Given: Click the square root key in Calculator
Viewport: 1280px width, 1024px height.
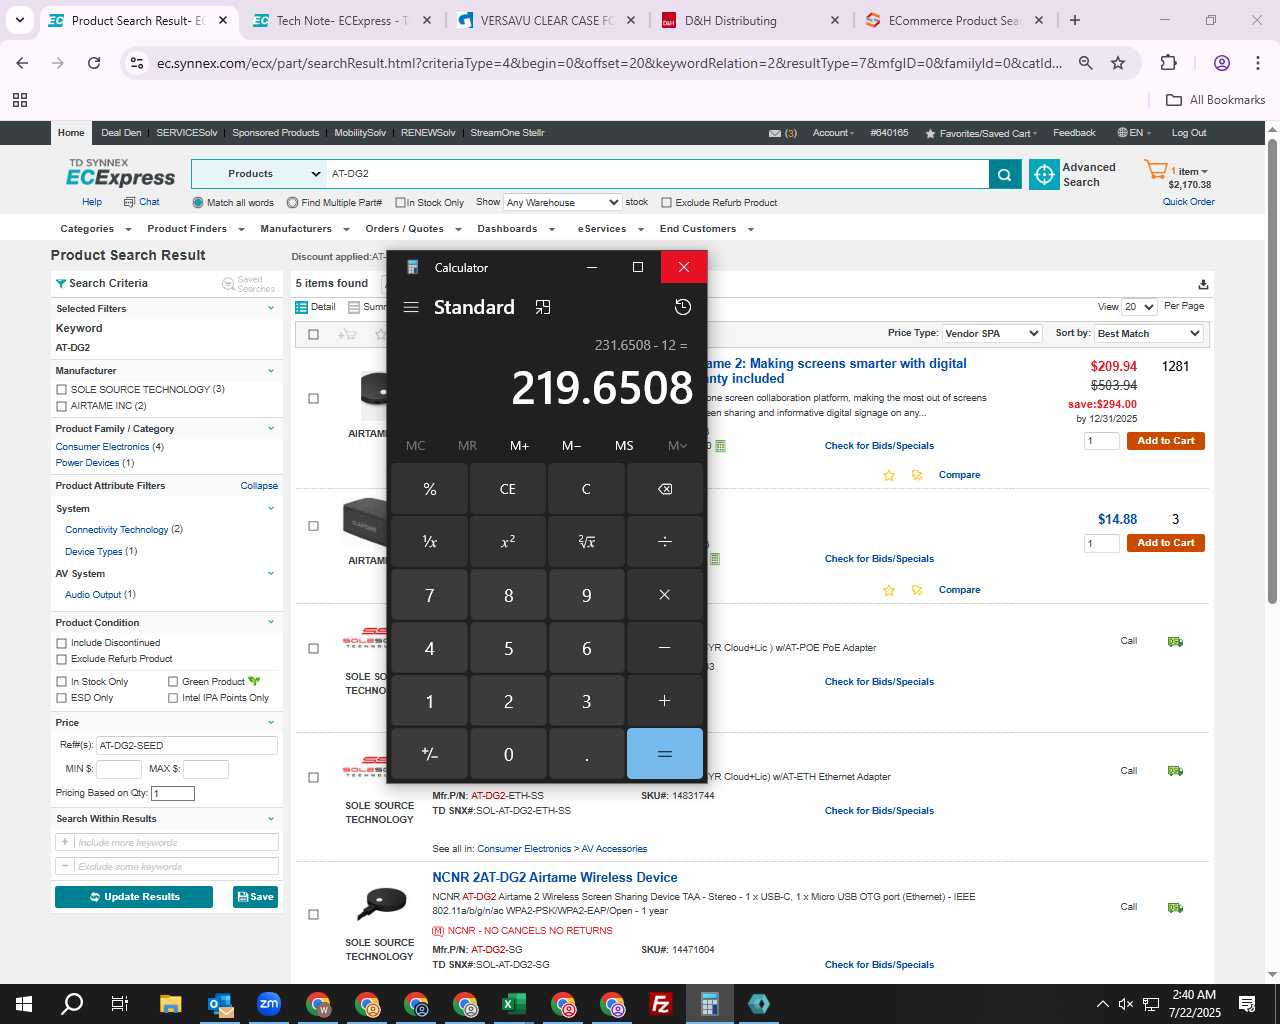Looking at the screenshot, I should pos(586,541).
